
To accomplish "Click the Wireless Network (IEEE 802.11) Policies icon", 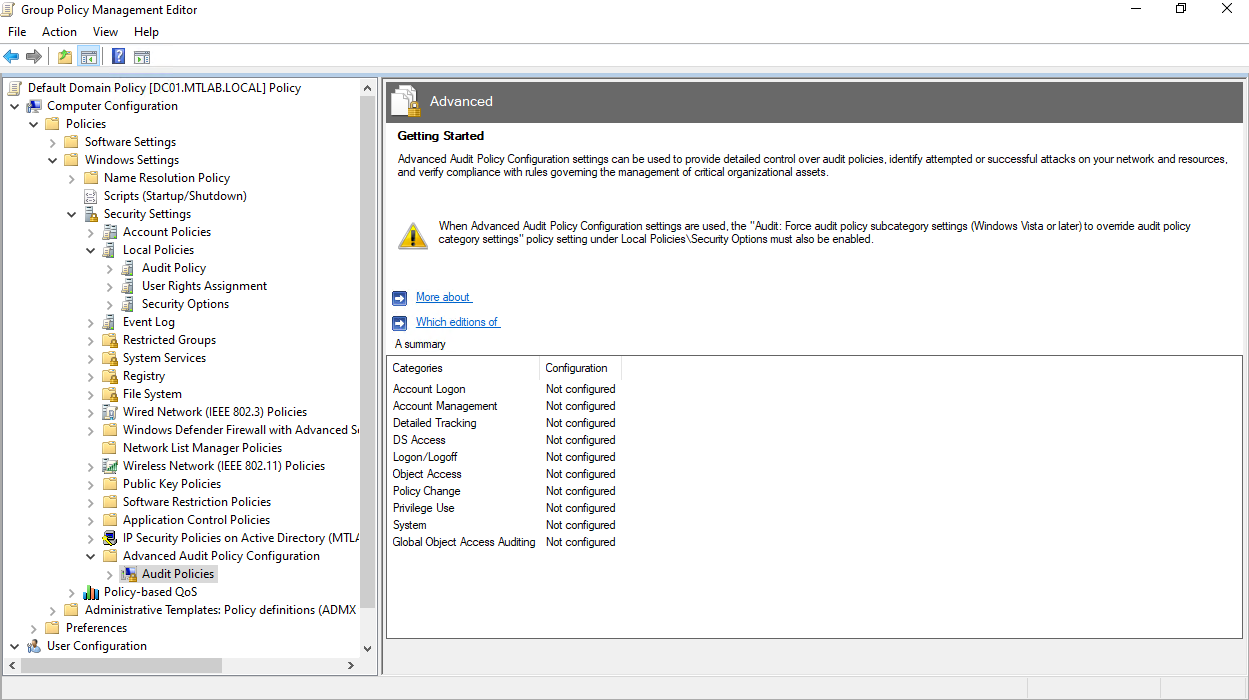I will pyautogui.click(x=110, y=466).
